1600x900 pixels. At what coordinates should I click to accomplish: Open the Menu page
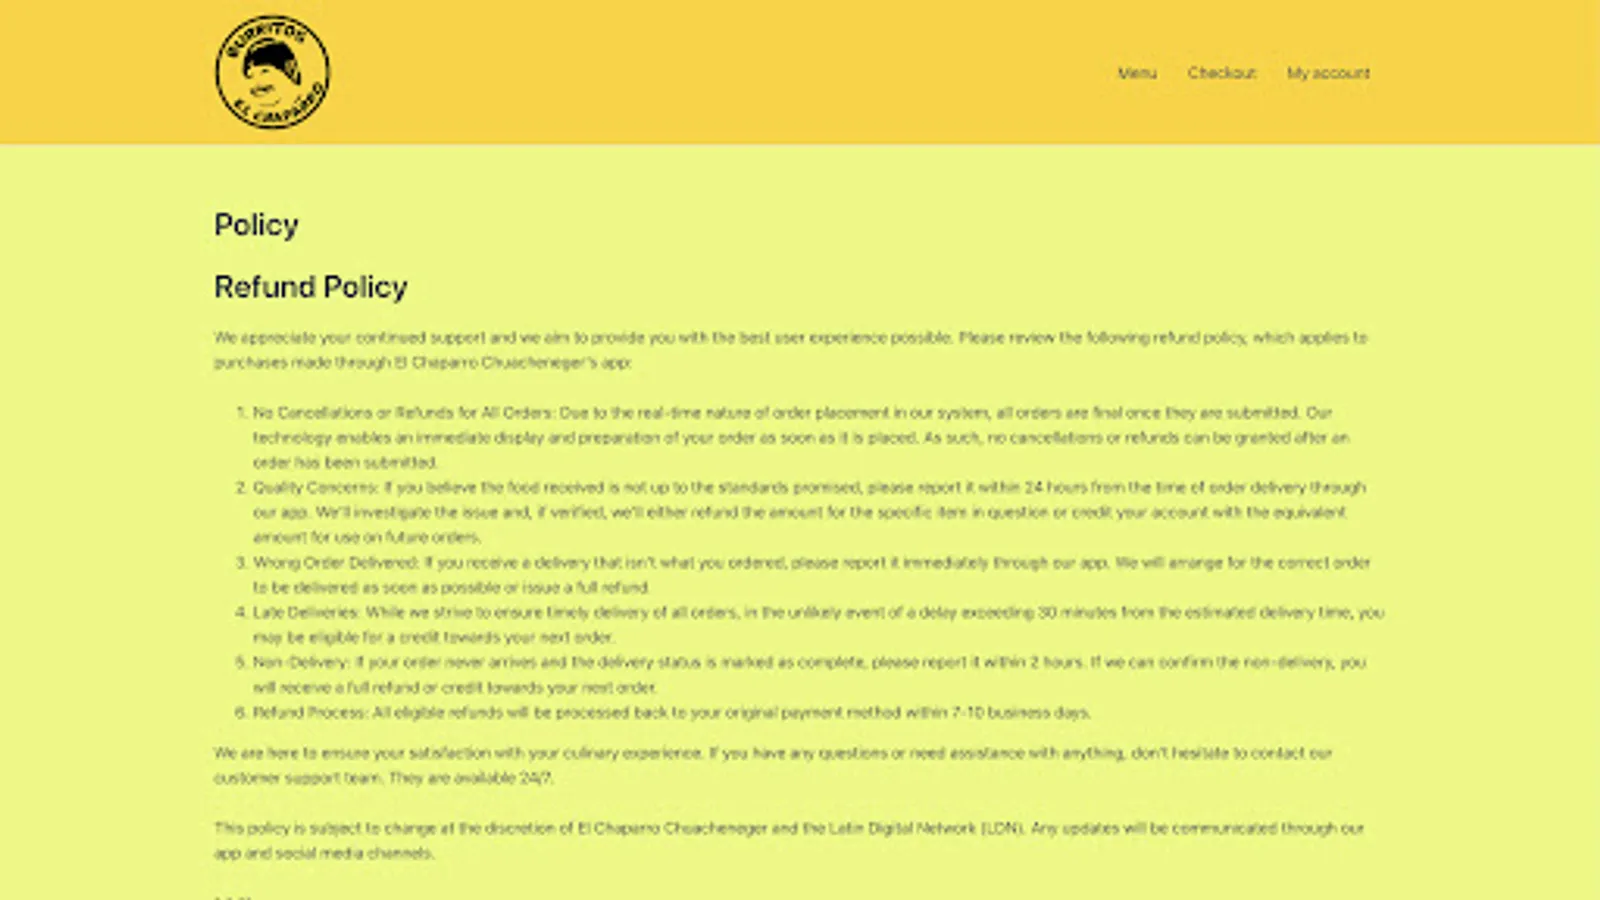[1137, 73]
